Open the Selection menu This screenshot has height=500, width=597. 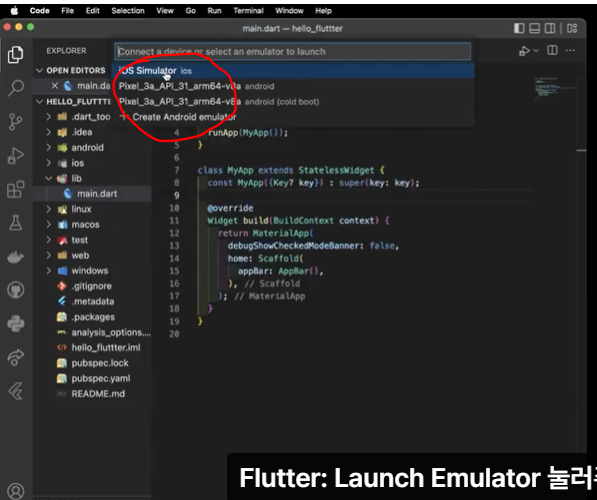[x=128, y=11]
